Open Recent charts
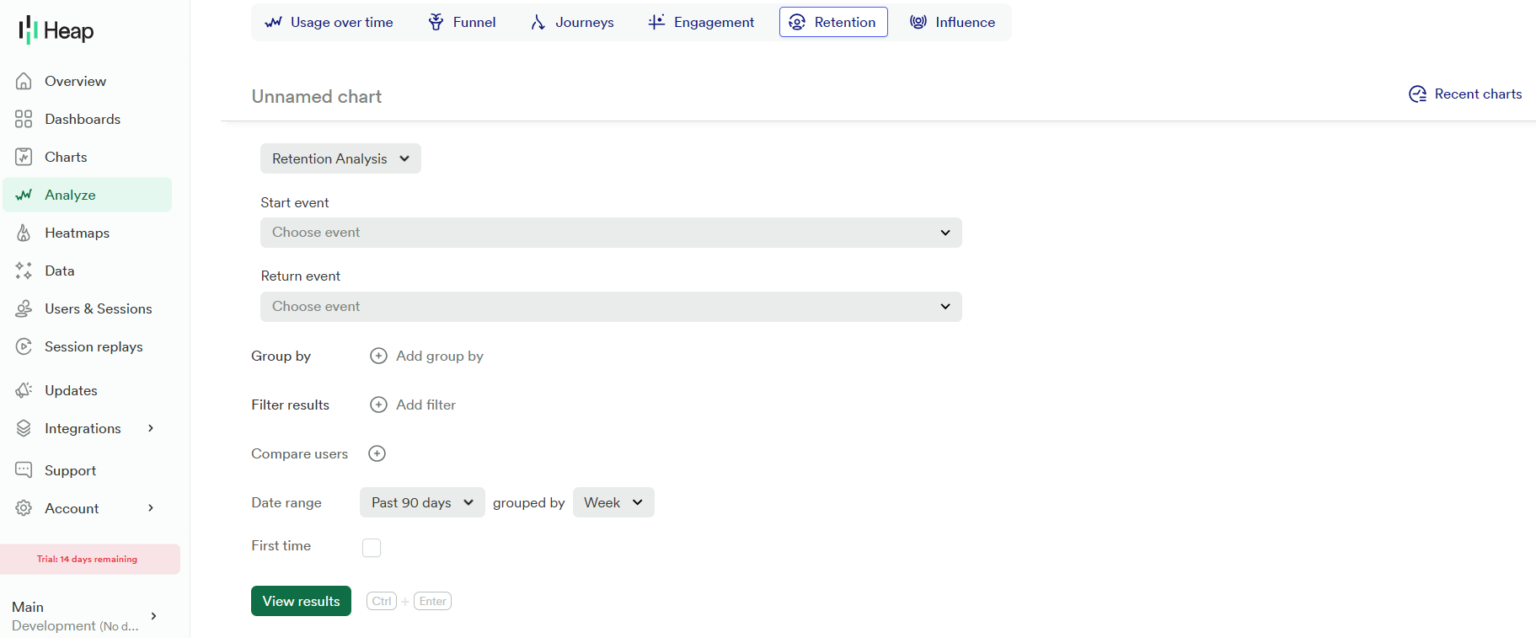Viewport: 1536px width, 638px height. (x=1465, y=93)
